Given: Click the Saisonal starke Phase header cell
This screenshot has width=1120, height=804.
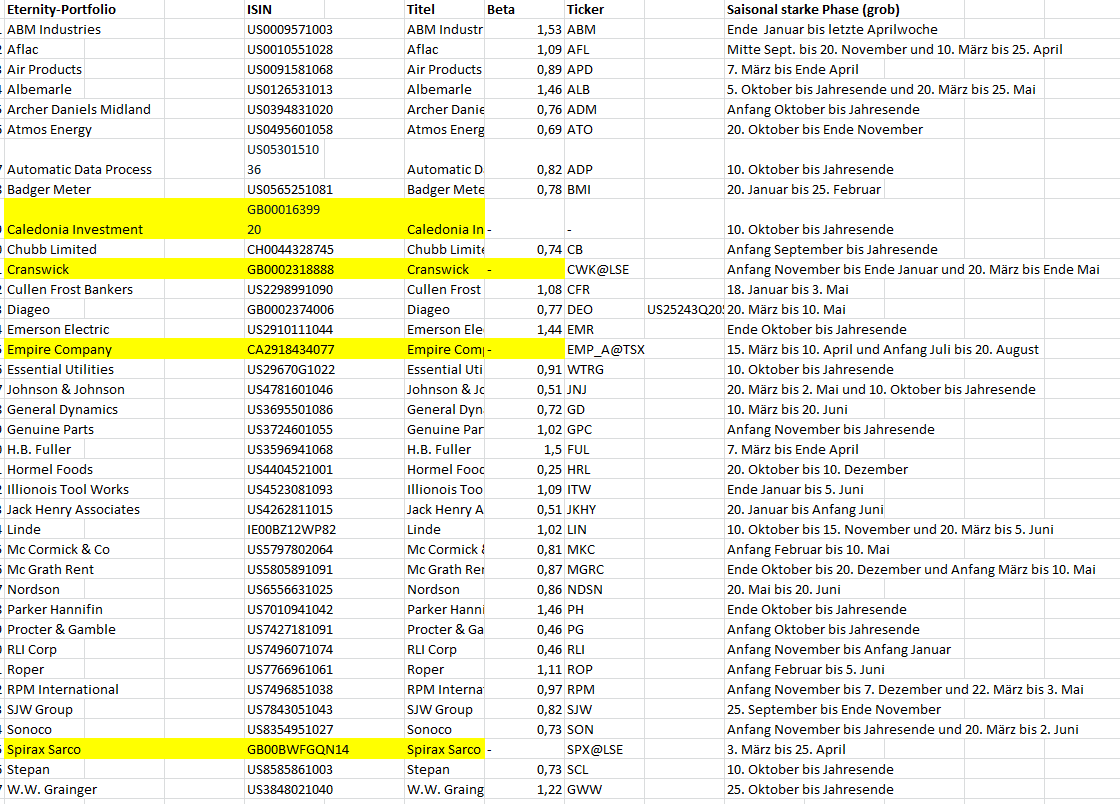Looking at the screenshot, I should [799, 9].
